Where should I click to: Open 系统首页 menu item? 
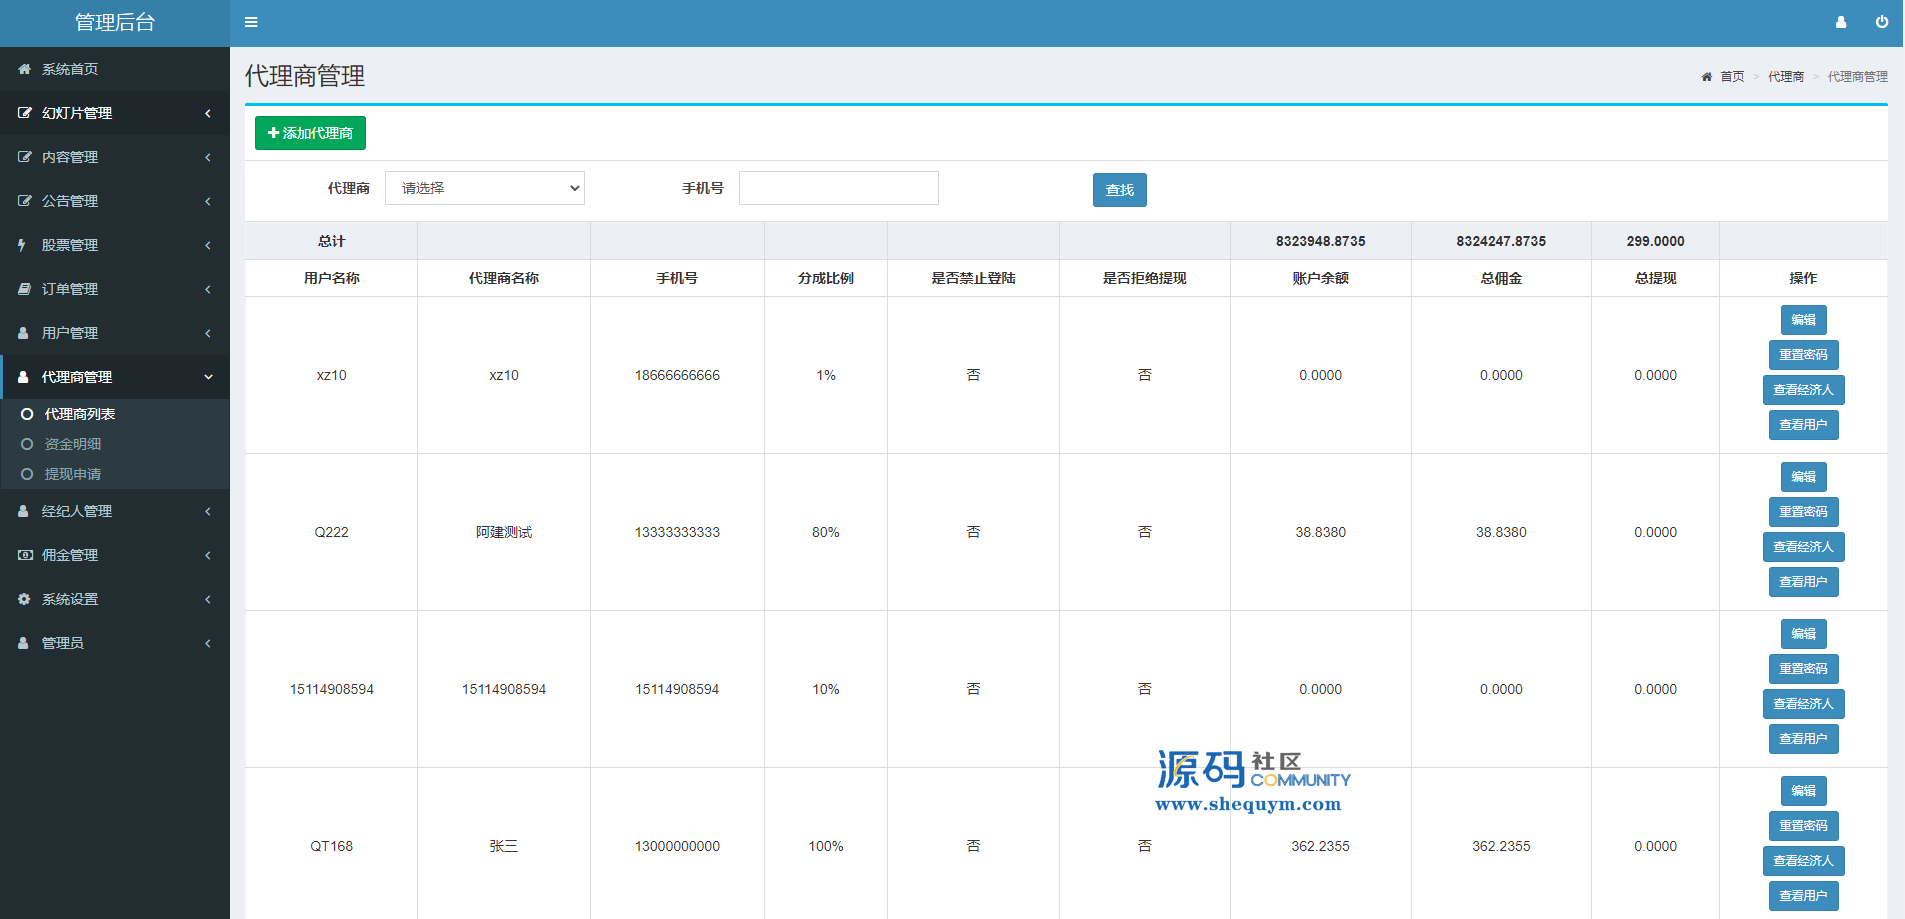pos(115,69)
